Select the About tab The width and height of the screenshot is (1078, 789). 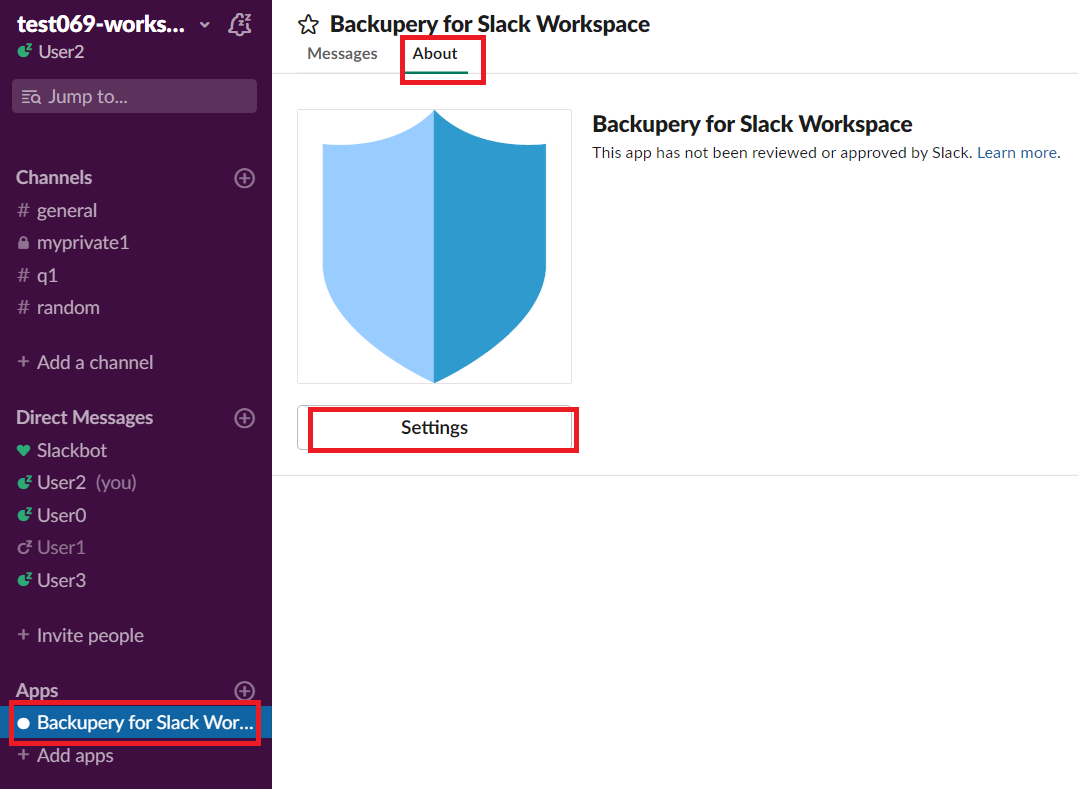[x=435, y=54]
